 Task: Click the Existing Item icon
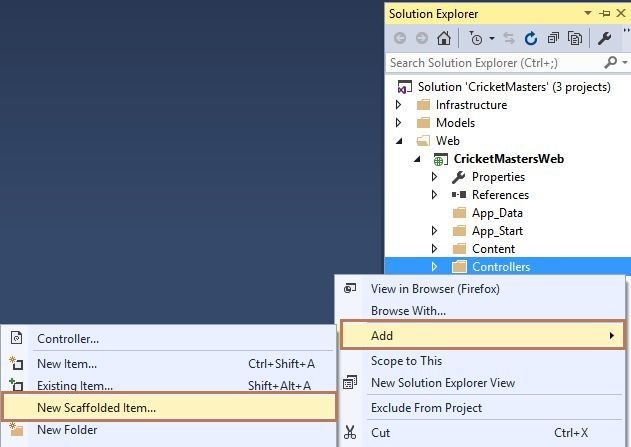point(16,385)
